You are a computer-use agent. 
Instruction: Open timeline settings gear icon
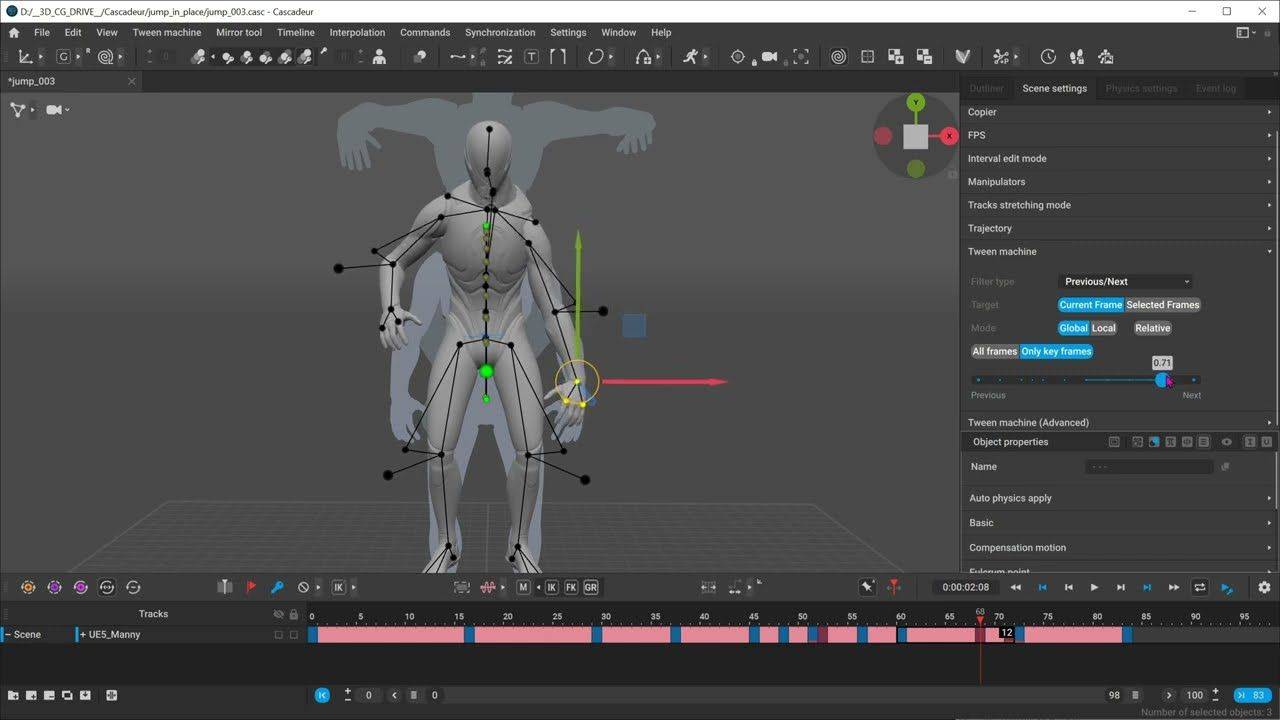[1264, 587]
